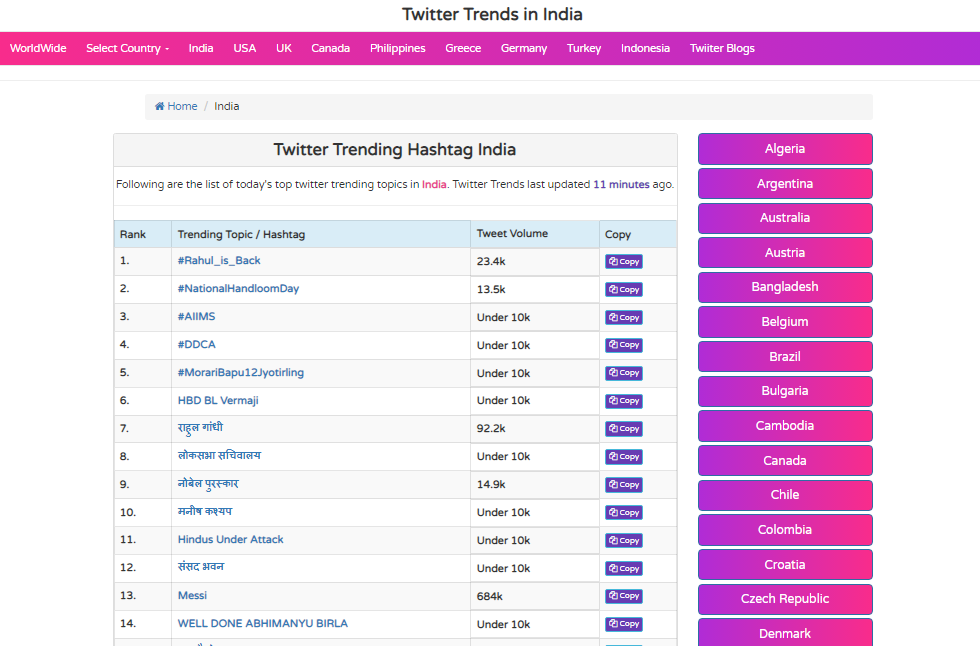Open Twiiter Blogs in navbar
The width and height of the screenshot is (980, 646).
[722, 48]
